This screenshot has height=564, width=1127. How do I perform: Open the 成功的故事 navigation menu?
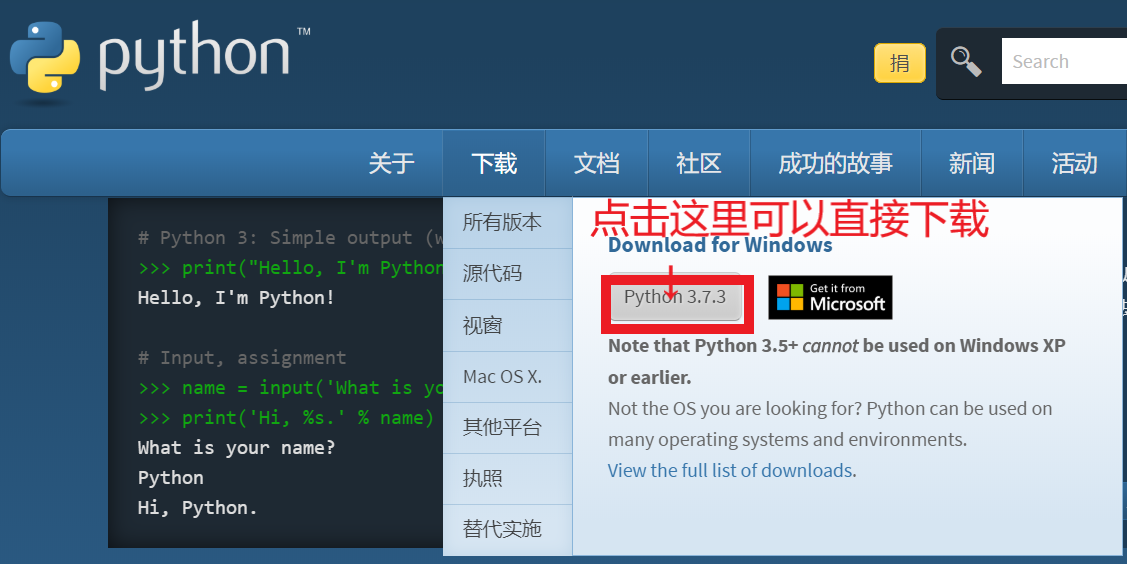[x=835, y=163]
